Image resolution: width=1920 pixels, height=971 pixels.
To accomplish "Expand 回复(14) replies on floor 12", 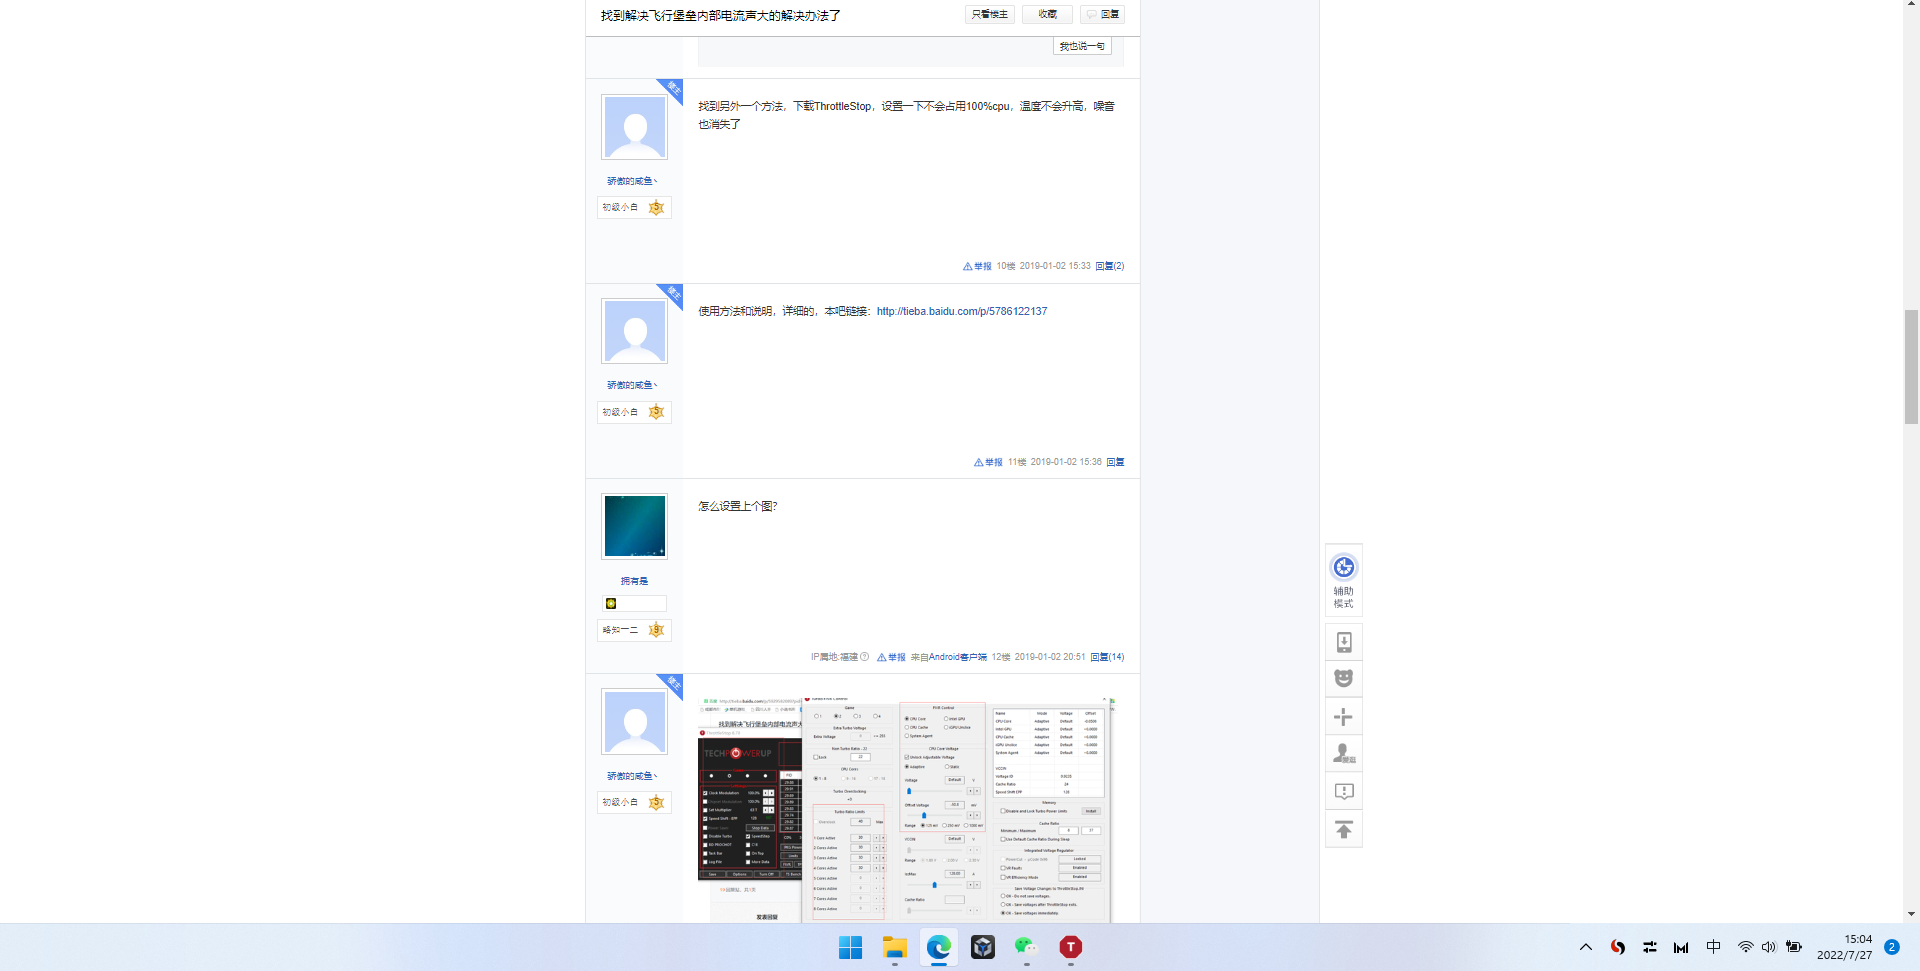I will coord(1107,657).
